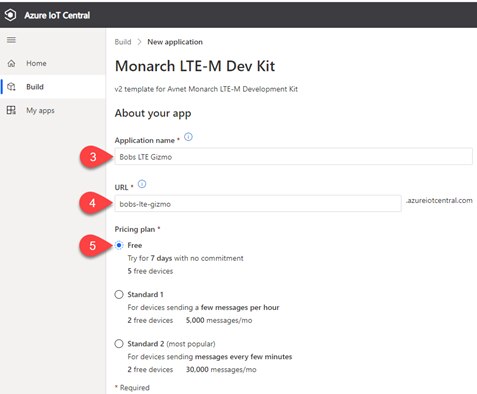Click the '30,000 messages/mo' text

pos(221,370)
